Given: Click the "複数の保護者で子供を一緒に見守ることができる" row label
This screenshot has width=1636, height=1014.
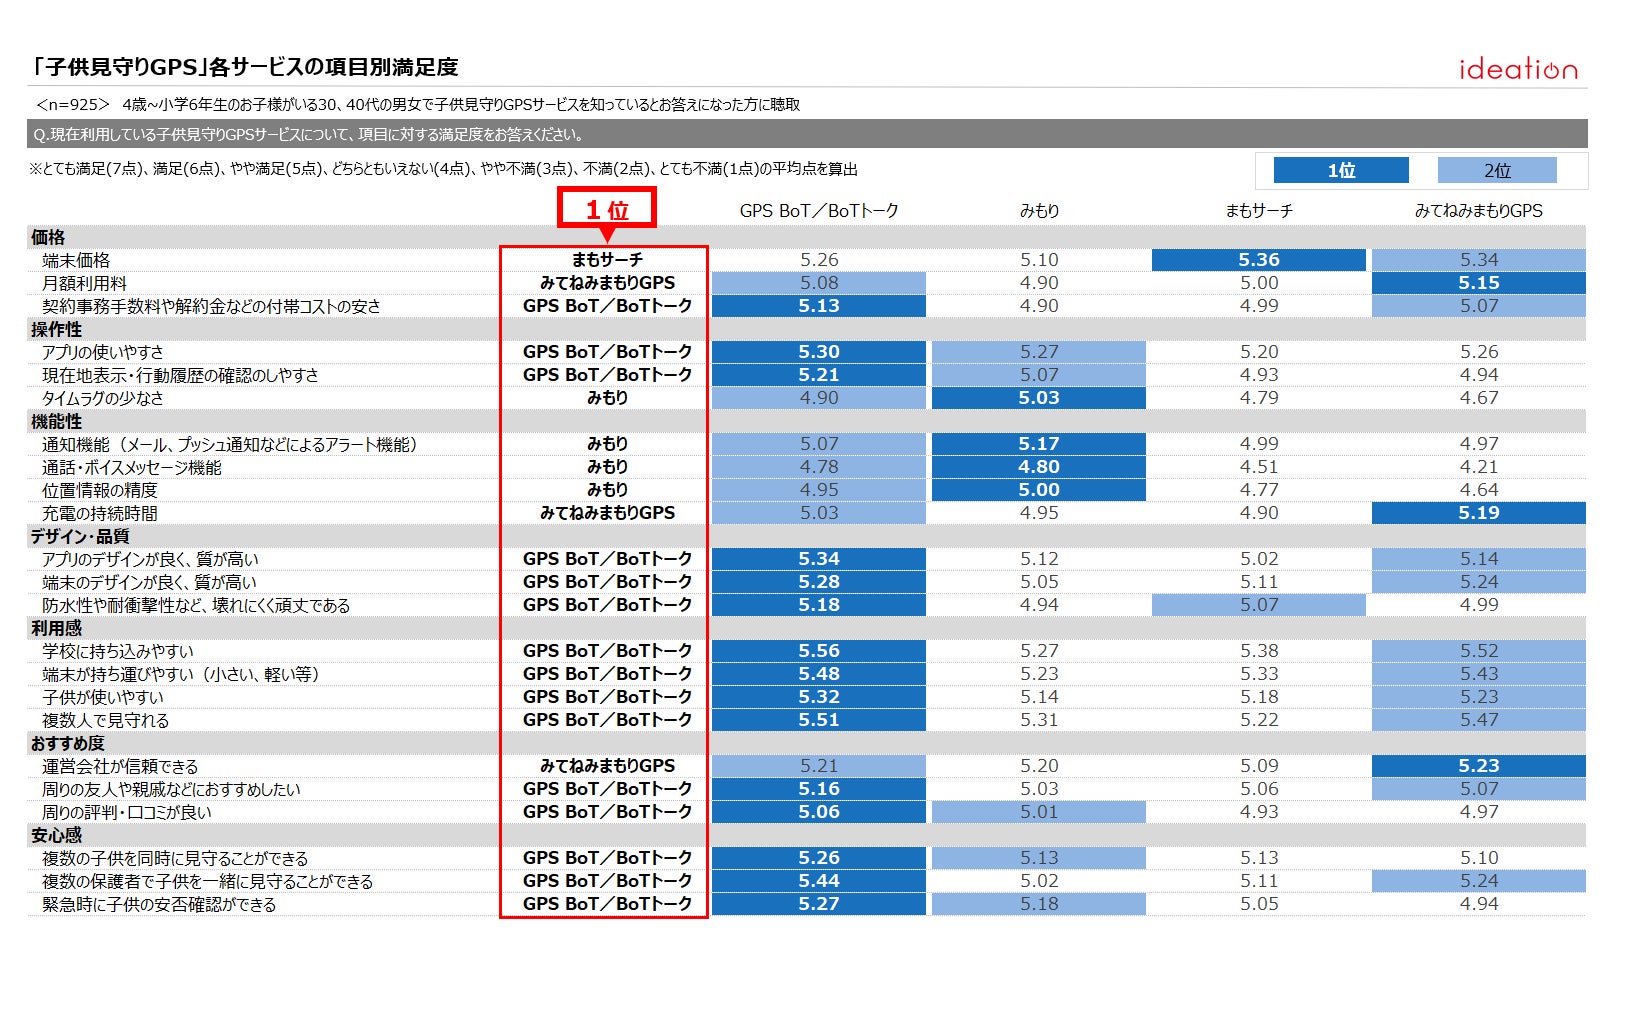Looking at the screenshot, I should [x=207, y=881].
